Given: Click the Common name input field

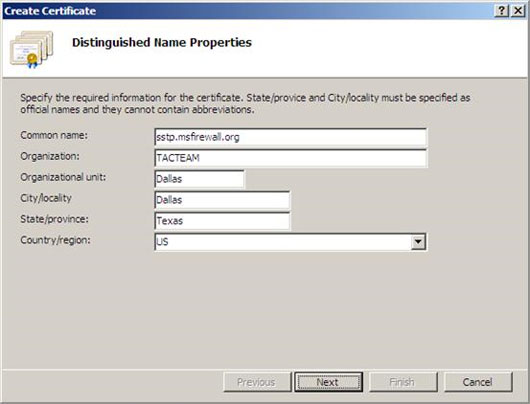Looking at the screenshot, I should pyautogui.click(x=290, y=137).
